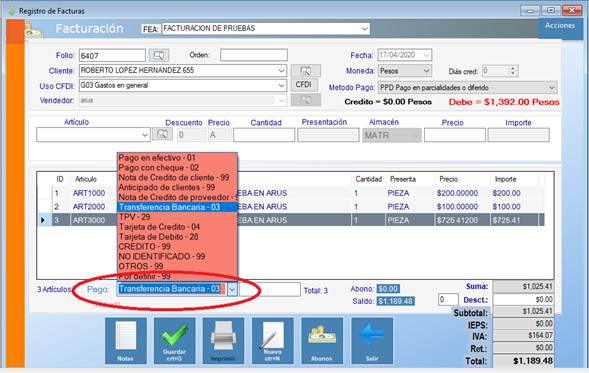Click the Orden input field
589x373 pixels.
(x=254, y=55)
